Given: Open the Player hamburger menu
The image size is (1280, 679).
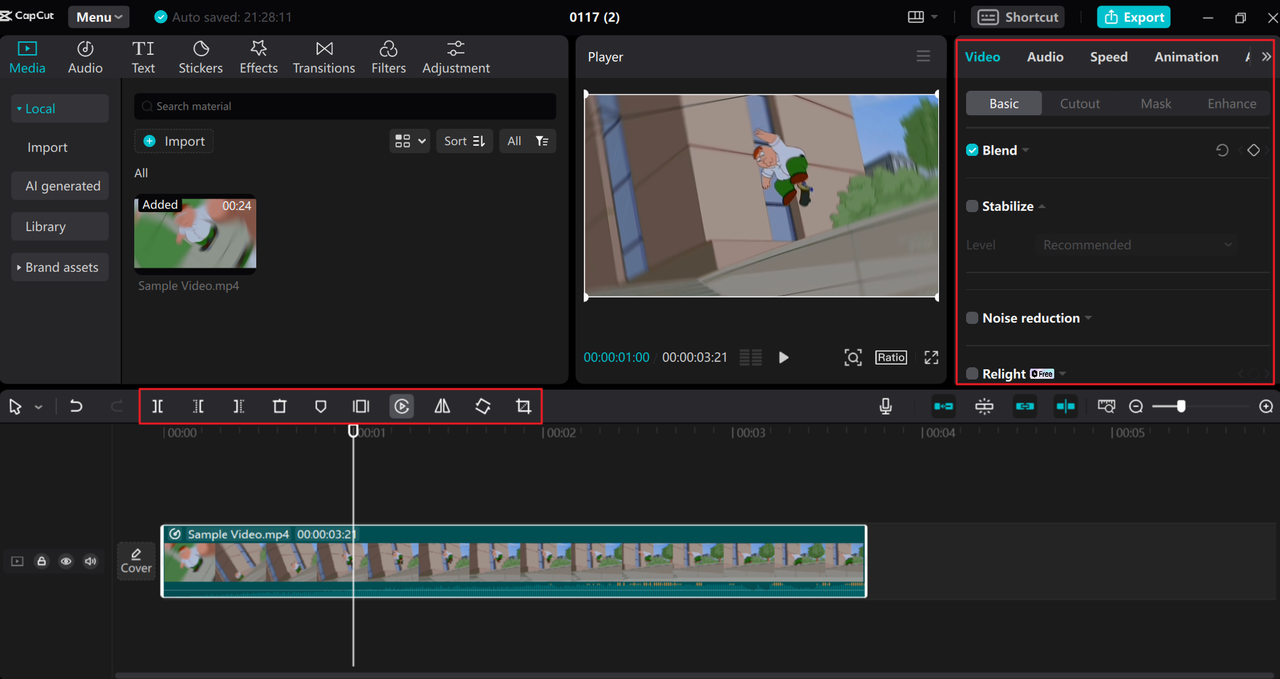Looking at the screenshot, I should point(923,57).
